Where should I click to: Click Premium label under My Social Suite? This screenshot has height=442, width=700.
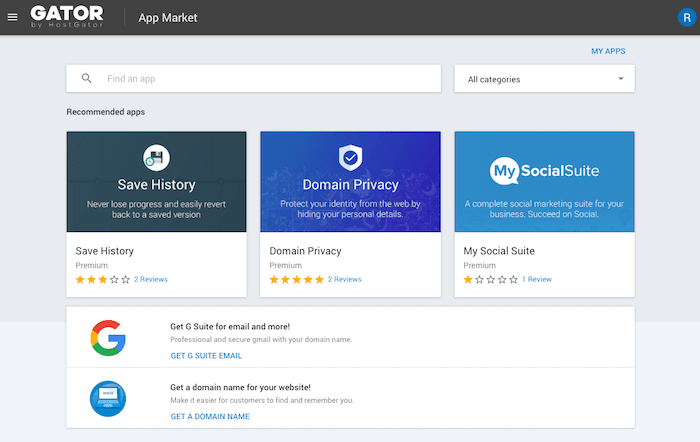tap(479, 265)
